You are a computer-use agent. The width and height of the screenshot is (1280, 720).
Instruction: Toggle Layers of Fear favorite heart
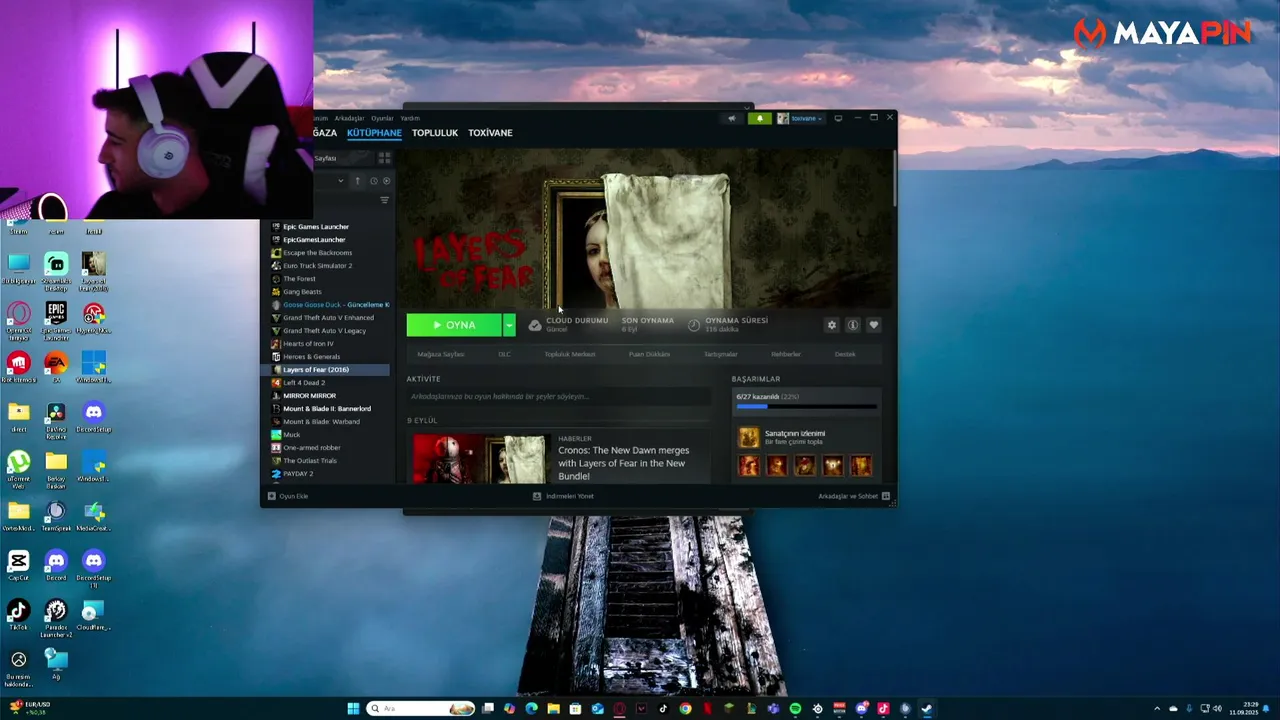[874, 325]
